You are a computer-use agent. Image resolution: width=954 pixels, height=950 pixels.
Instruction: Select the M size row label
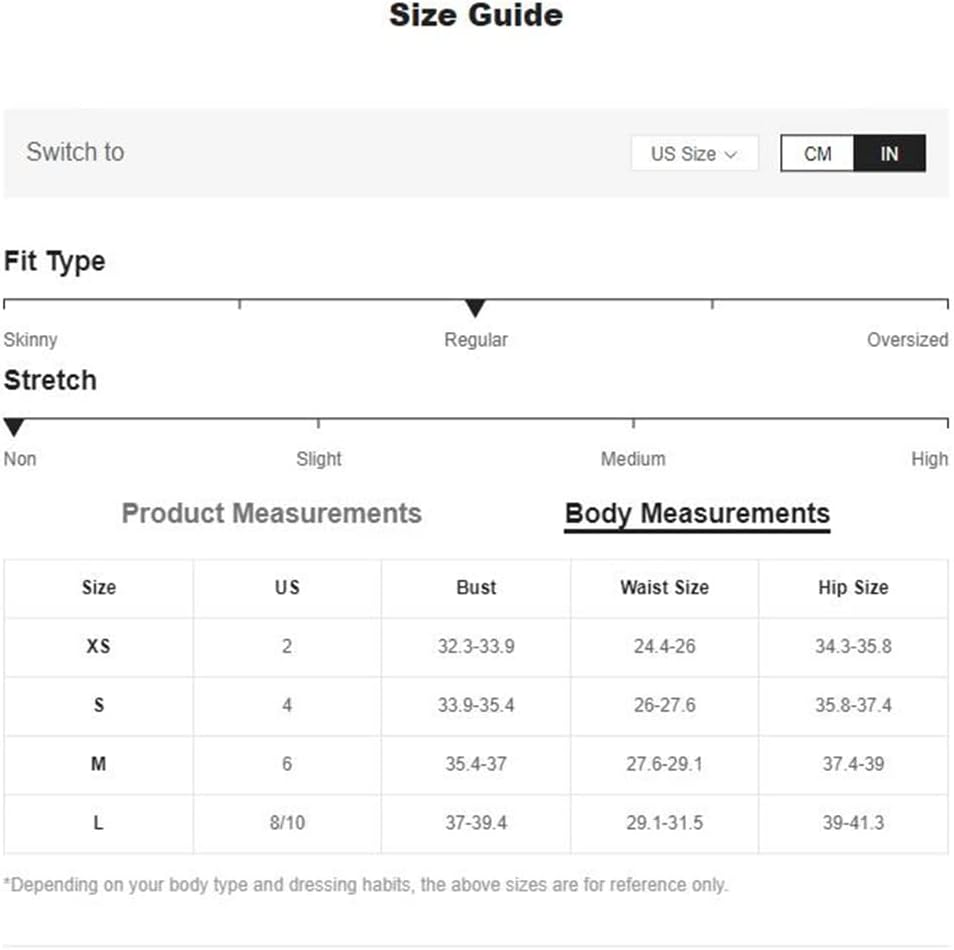[98, 765]
